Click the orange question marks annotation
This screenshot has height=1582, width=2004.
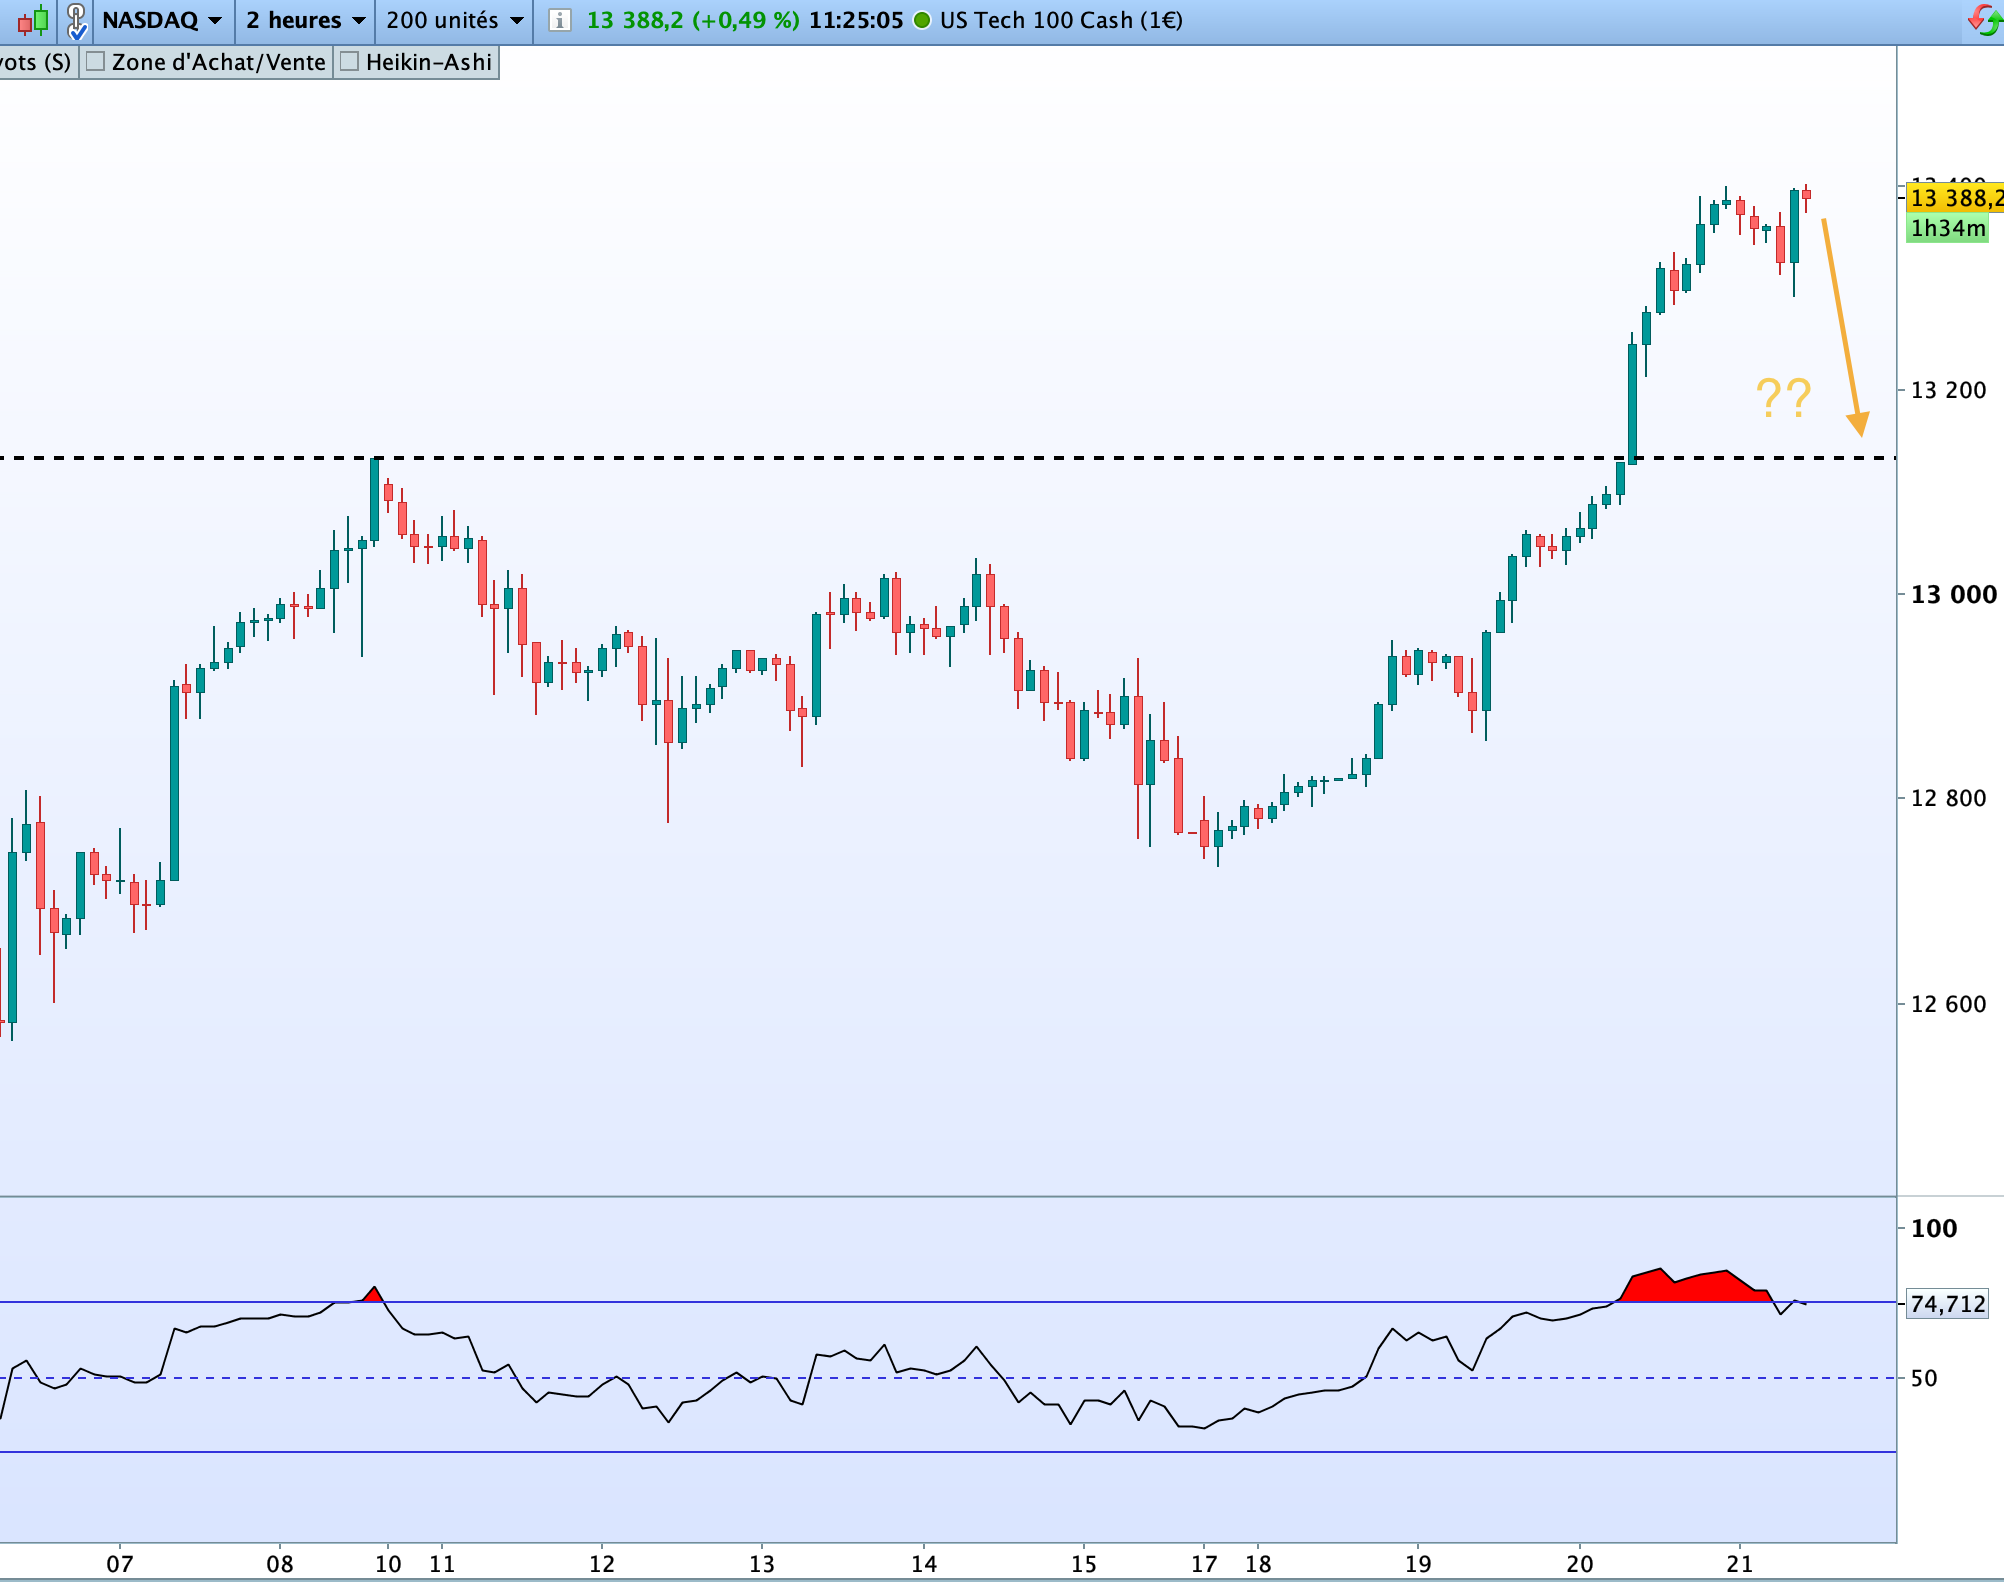tap(1783, 398)
